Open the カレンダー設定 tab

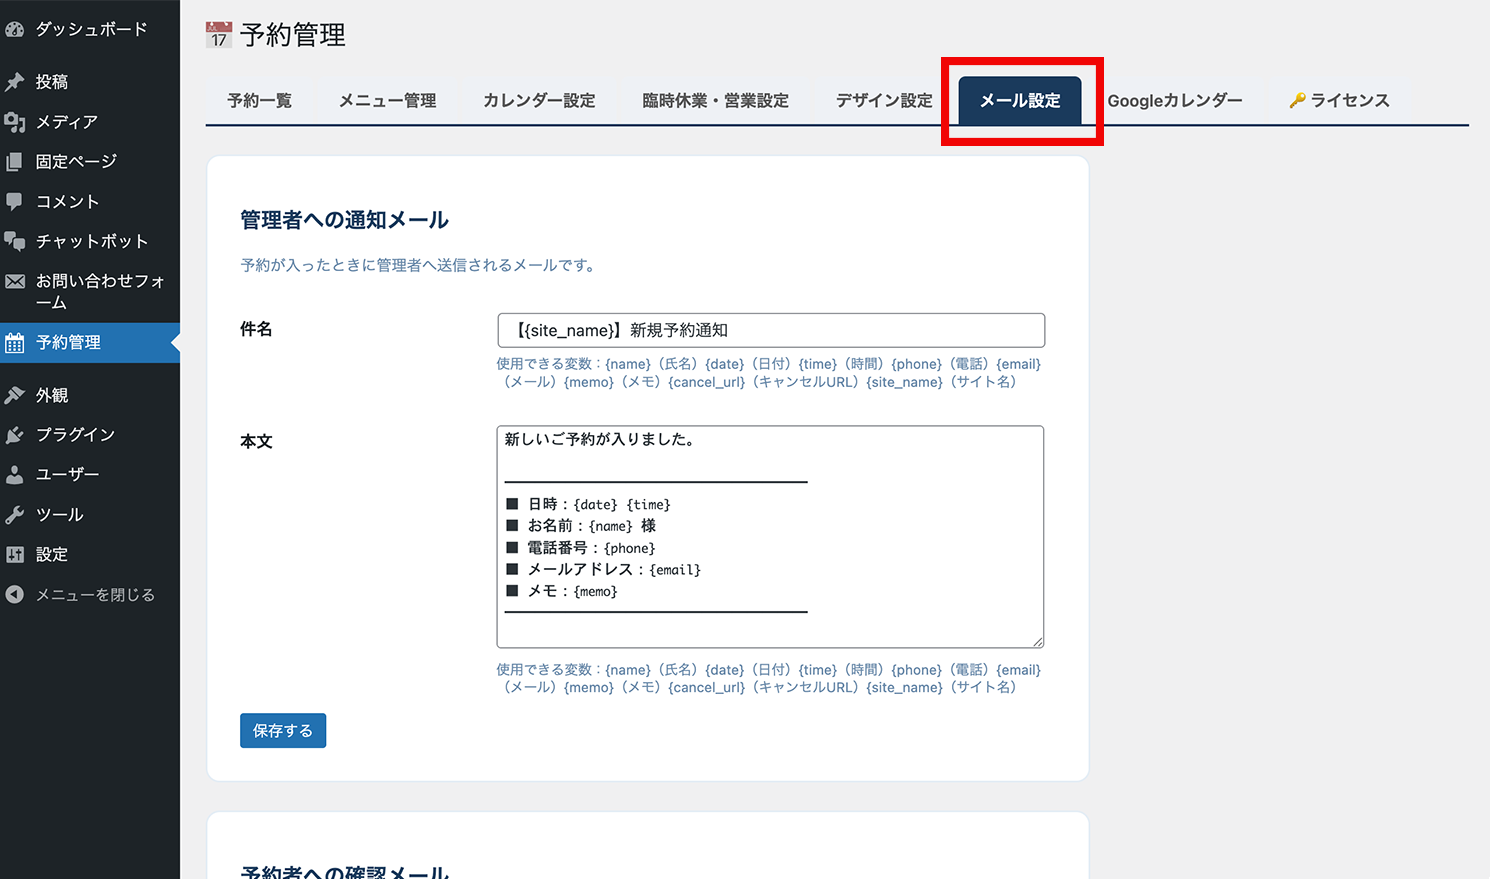(539, 101)
